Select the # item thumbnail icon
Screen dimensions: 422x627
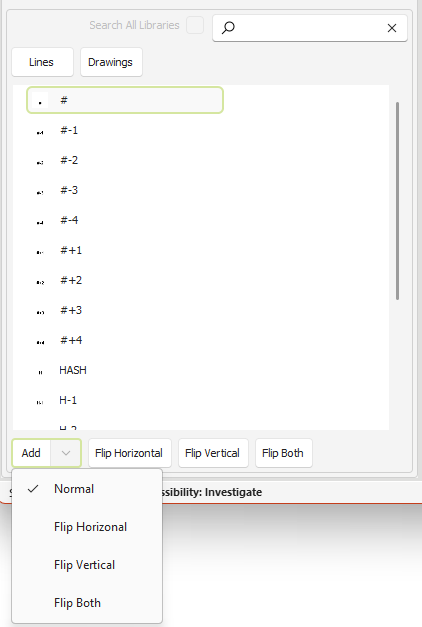click(x=40, y=100)
